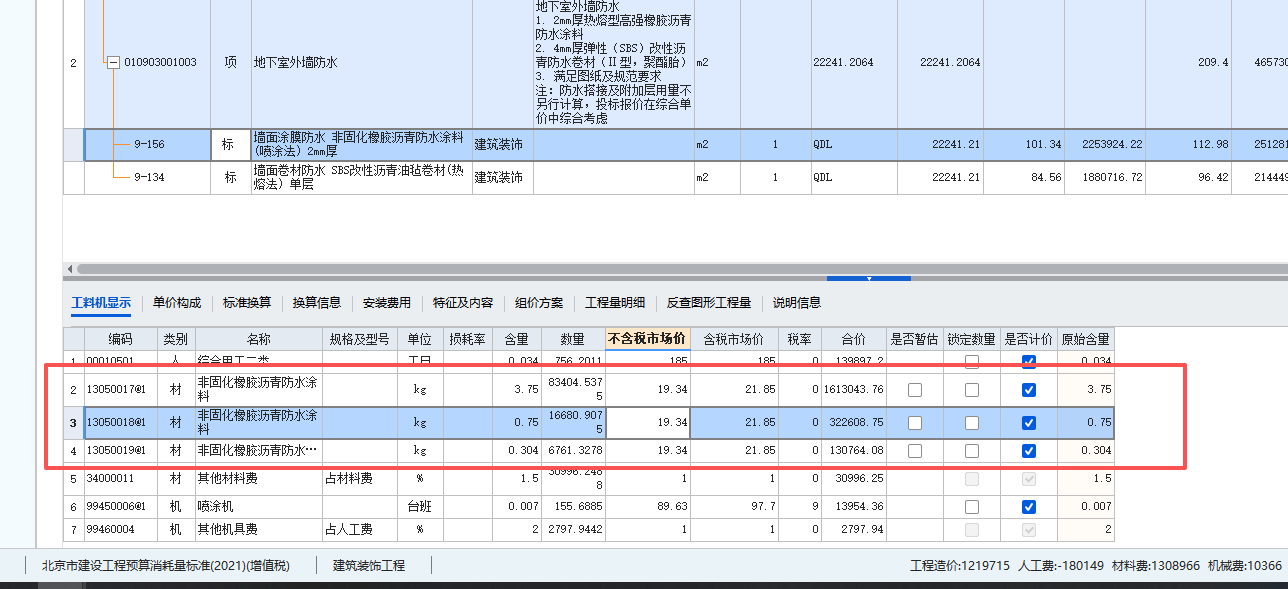Click the 130764.08 total cell

[853, 451]
